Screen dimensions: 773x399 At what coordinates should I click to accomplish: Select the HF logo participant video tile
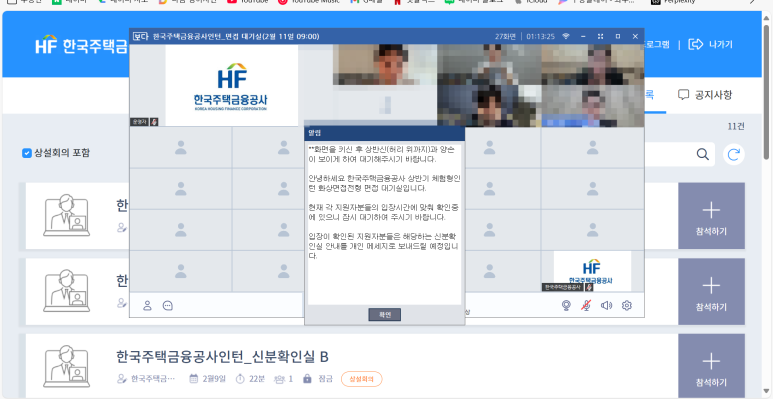592,271
